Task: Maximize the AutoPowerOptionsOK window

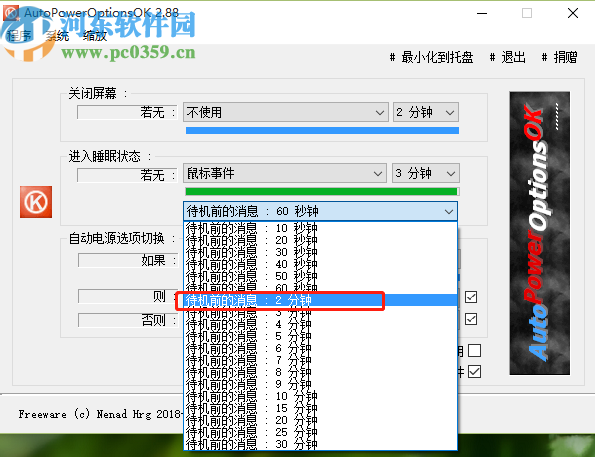Action: (527, 13)
